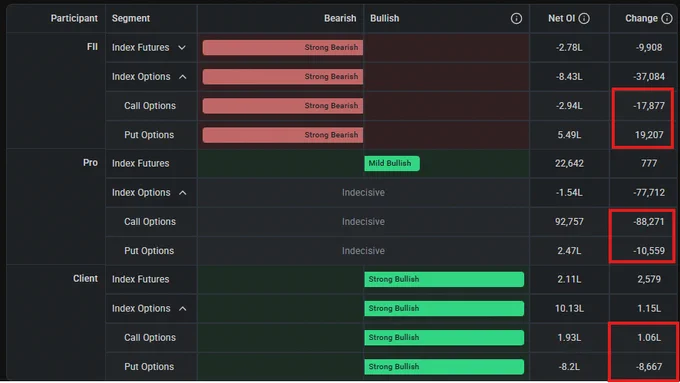Select Strong Bullish bar for Client Put Options
This screenshot has height=383, width=680.
444,367
